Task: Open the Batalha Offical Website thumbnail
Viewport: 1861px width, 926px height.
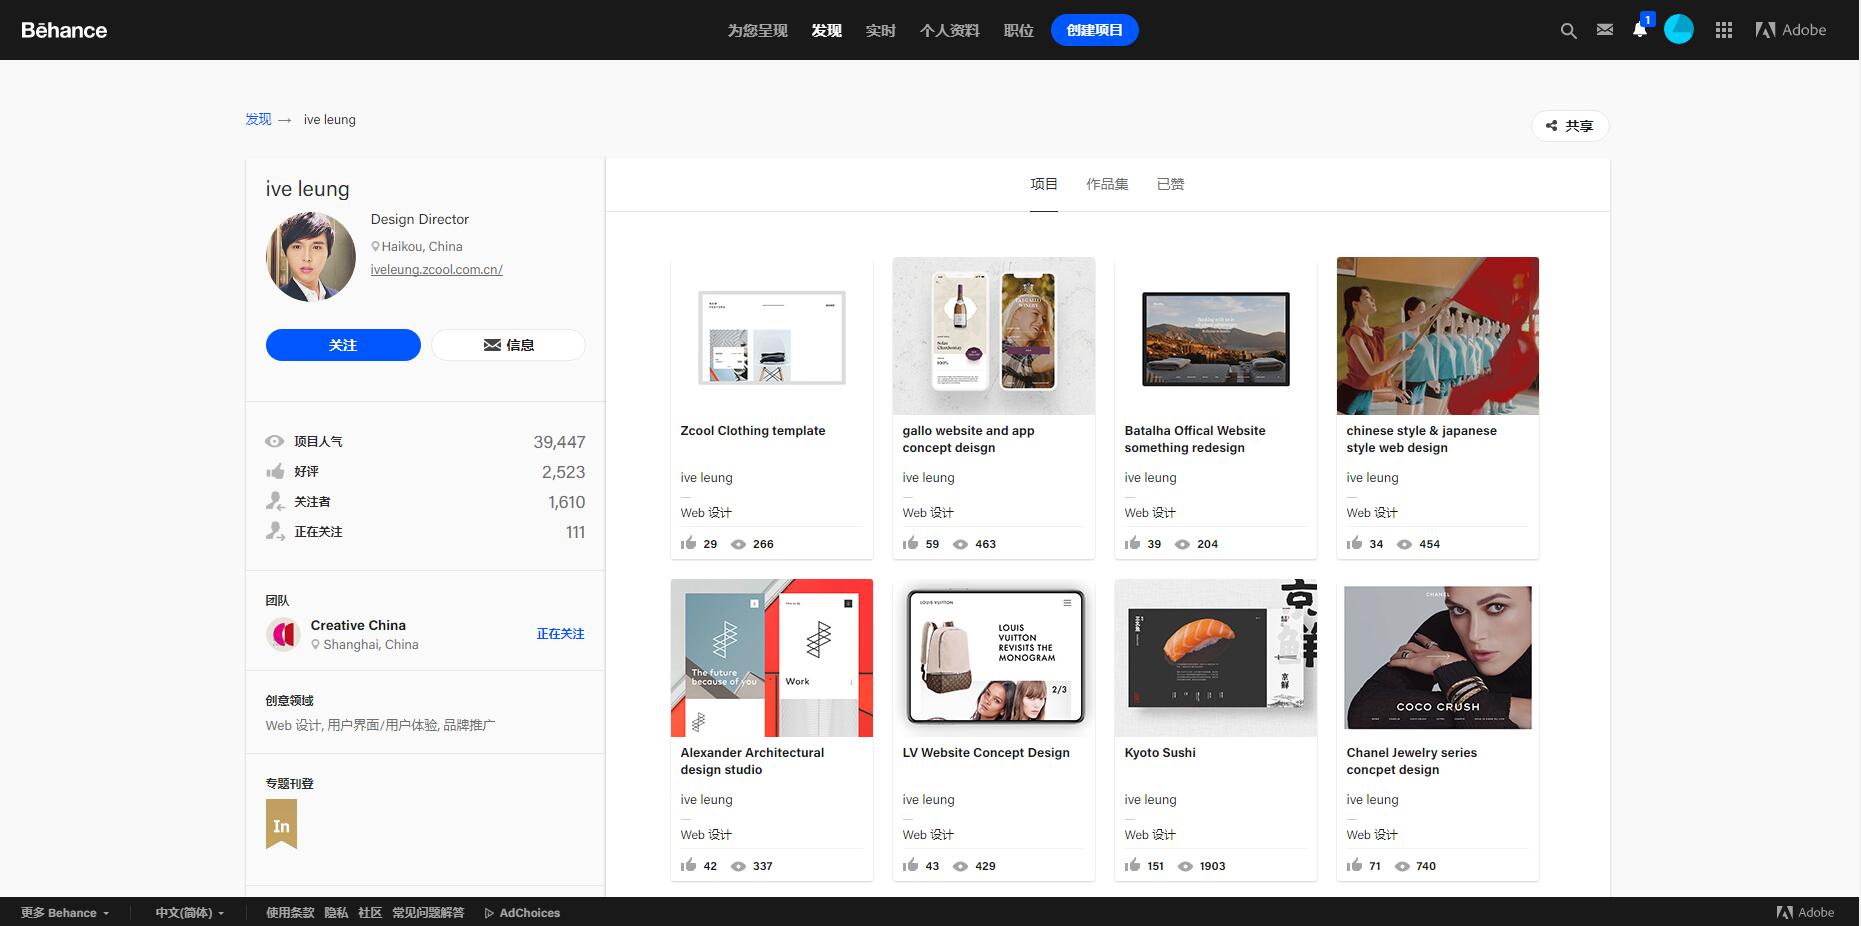Action: click(1216, 336)
